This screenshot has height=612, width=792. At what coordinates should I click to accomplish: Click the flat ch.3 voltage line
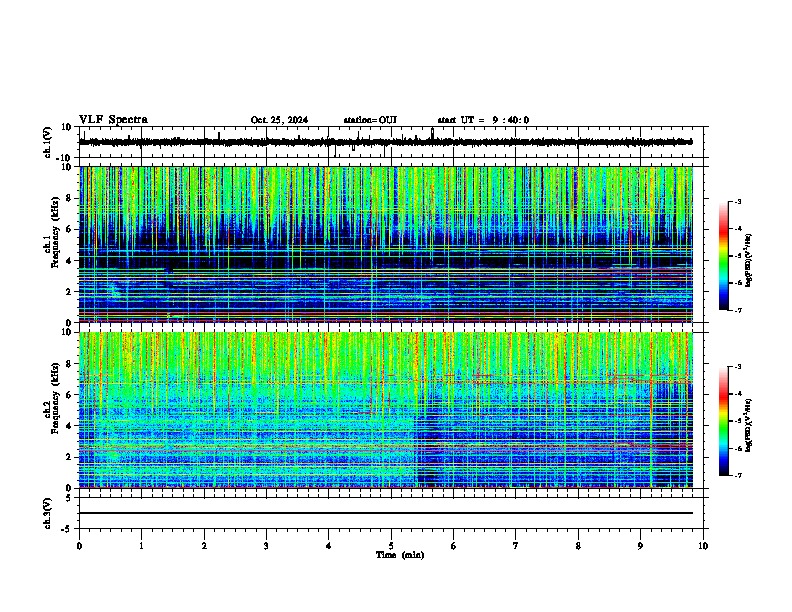tap(386, 513)
